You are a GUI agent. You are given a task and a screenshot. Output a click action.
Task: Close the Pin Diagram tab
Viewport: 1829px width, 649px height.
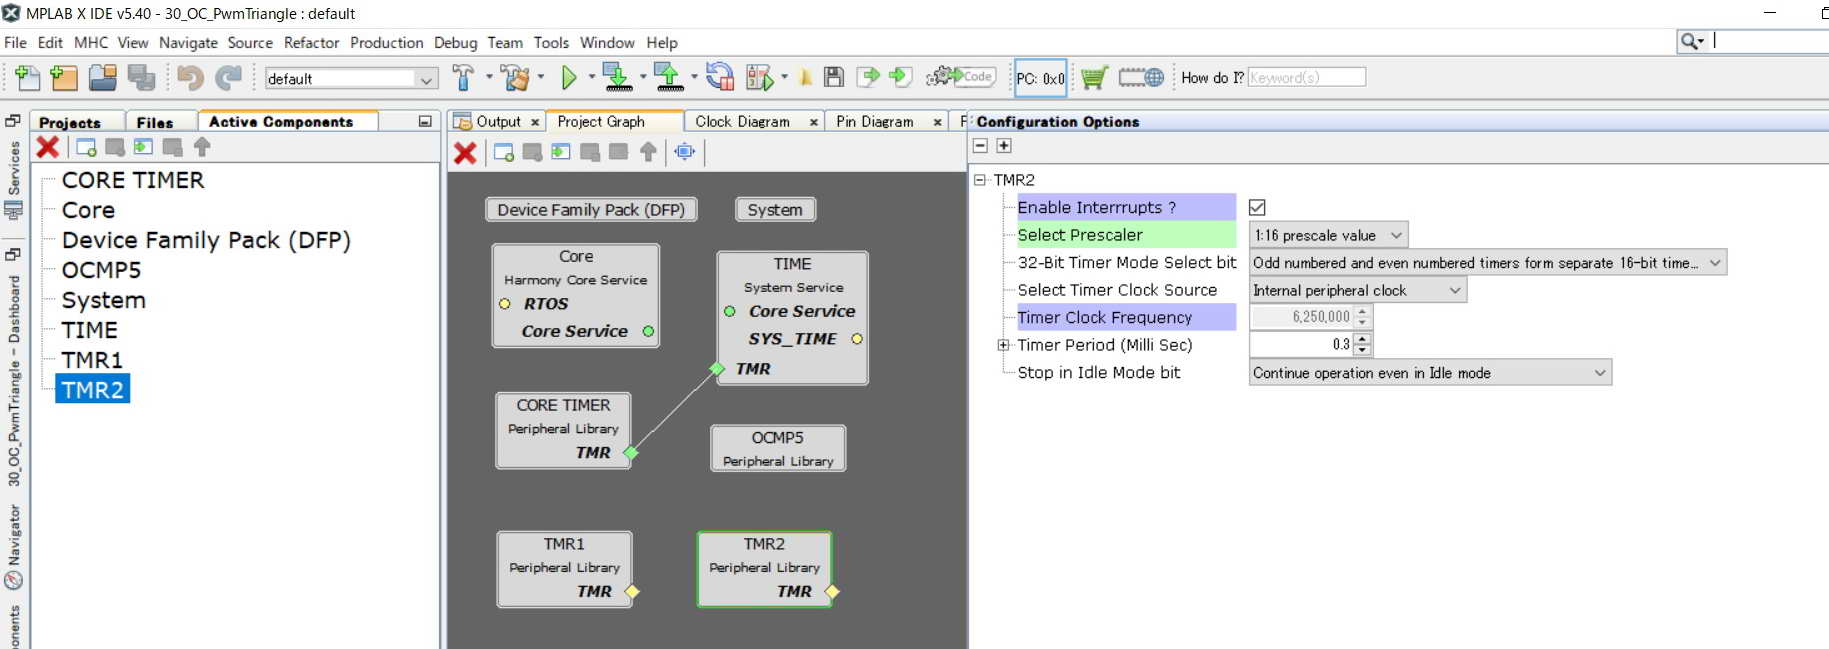tap(937, 122)
